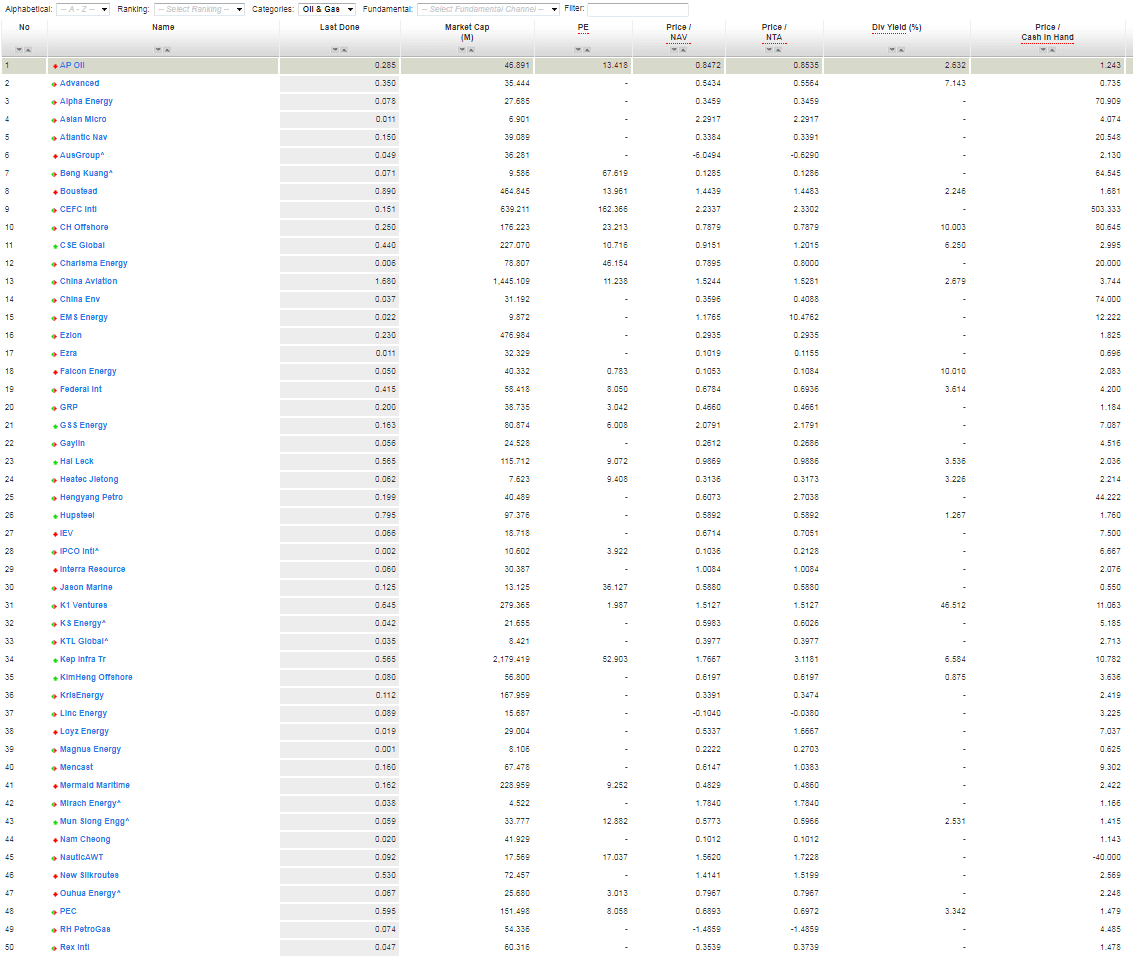Sort No column descending with down arrow
Screen dimensions: 1133x961
(20, 50)
